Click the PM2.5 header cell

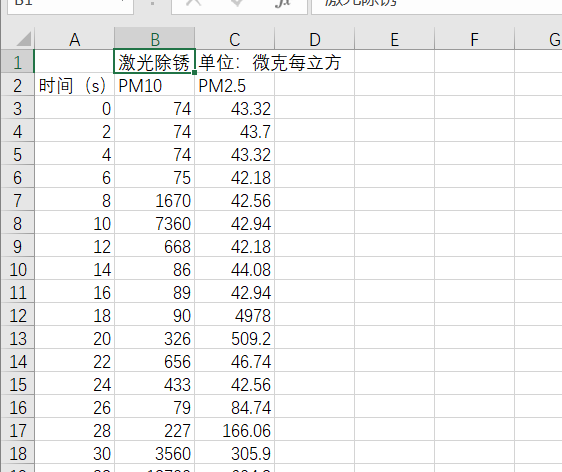pos(234,86)
